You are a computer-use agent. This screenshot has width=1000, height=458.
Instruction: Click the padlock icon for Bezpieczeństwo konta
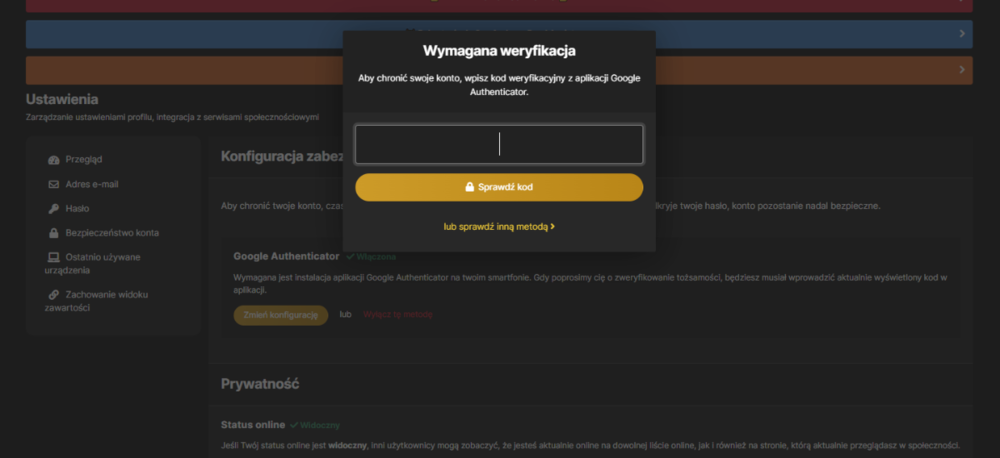click(54, 233)
